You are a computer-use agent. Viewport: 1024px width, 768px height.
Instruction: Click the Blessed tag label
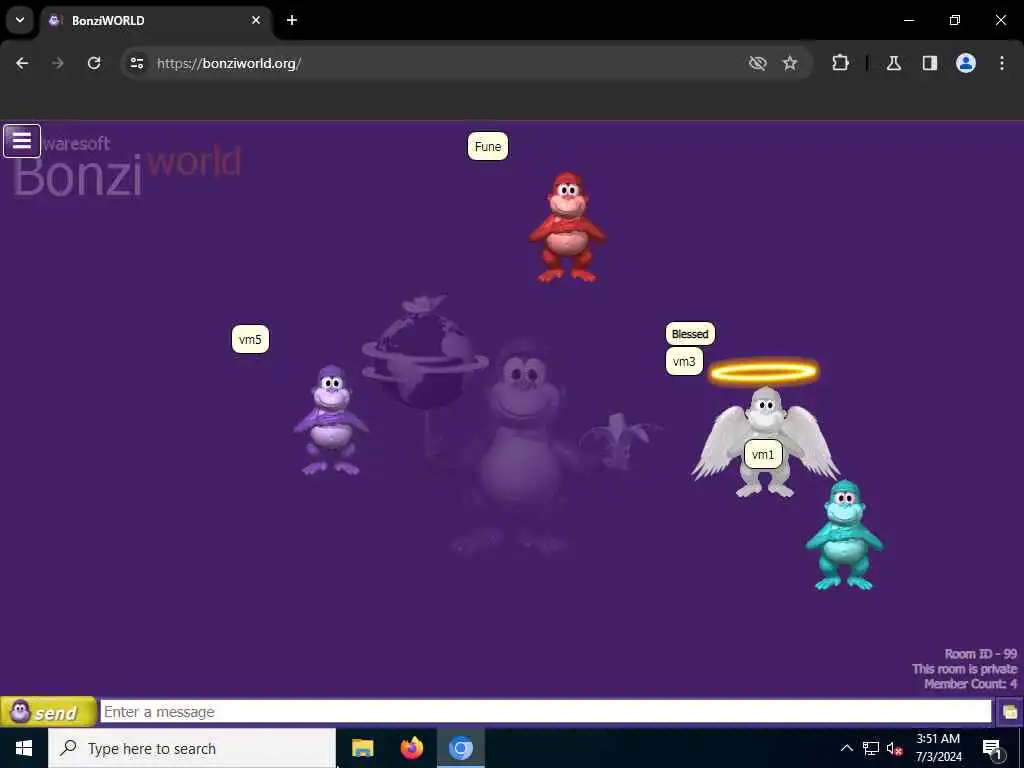click(690, 334)
